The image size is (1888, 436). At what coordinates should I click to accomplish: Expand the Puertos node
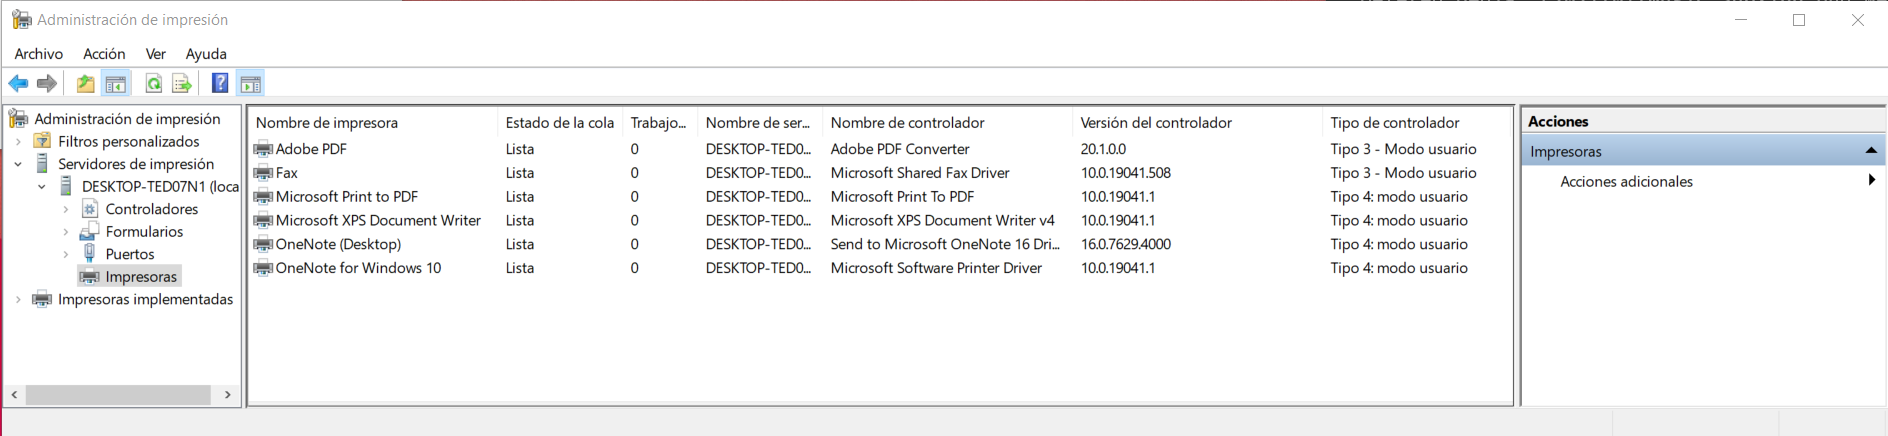click(66, 254)
